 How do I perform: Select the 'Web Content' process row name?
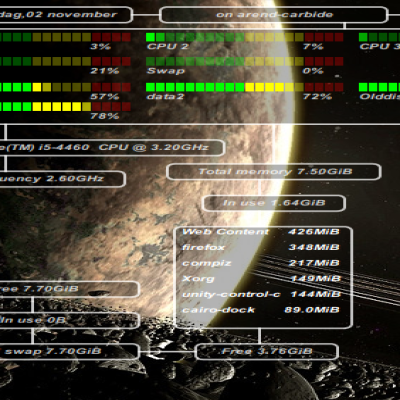[225, 232]
